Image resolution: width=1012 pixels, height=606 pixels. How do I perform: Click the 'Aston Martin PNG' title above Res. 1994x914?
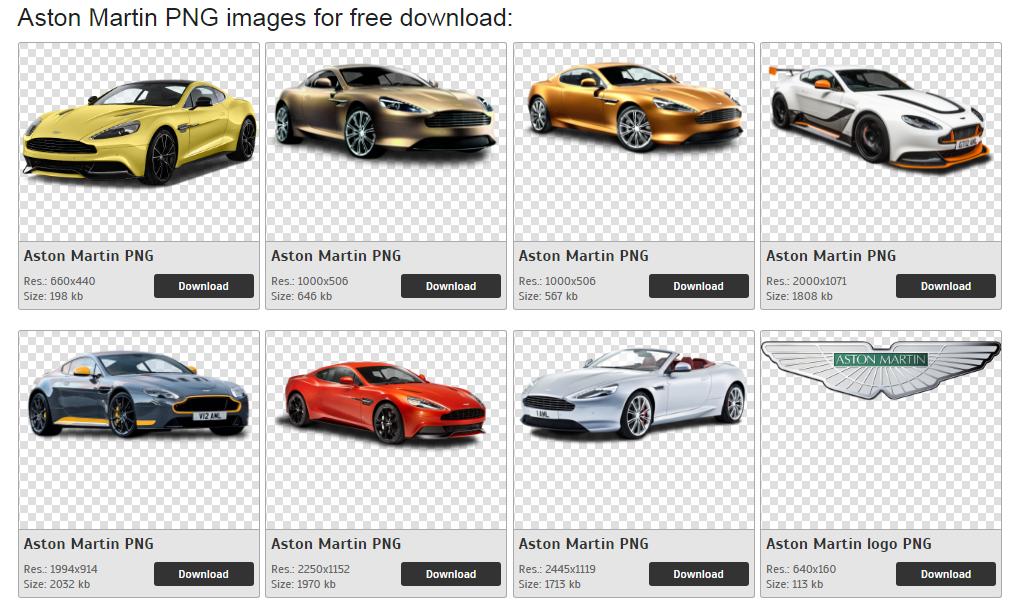tap(89, 544)
